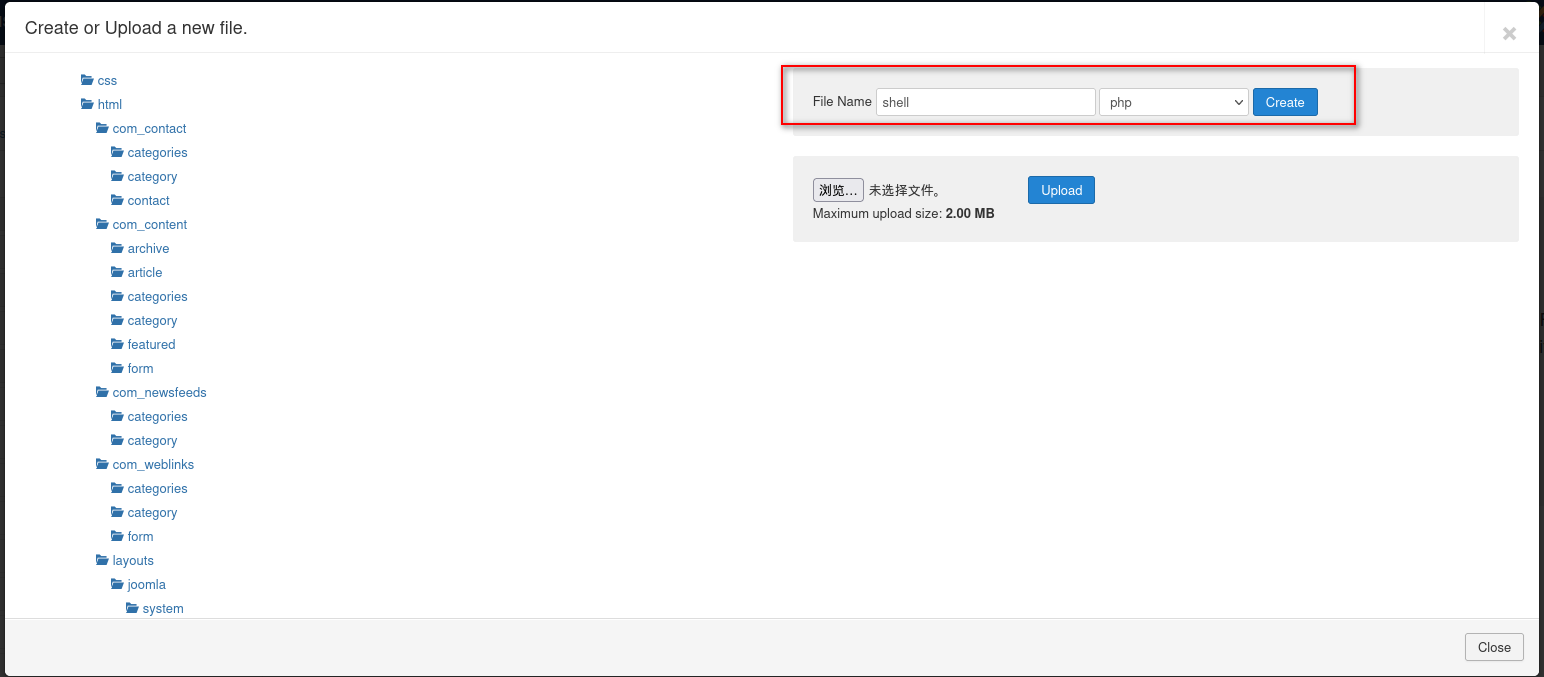Click the 'Create or Upload a new file.' title
Screen dimensions: 1544x677
coord(136,28)
